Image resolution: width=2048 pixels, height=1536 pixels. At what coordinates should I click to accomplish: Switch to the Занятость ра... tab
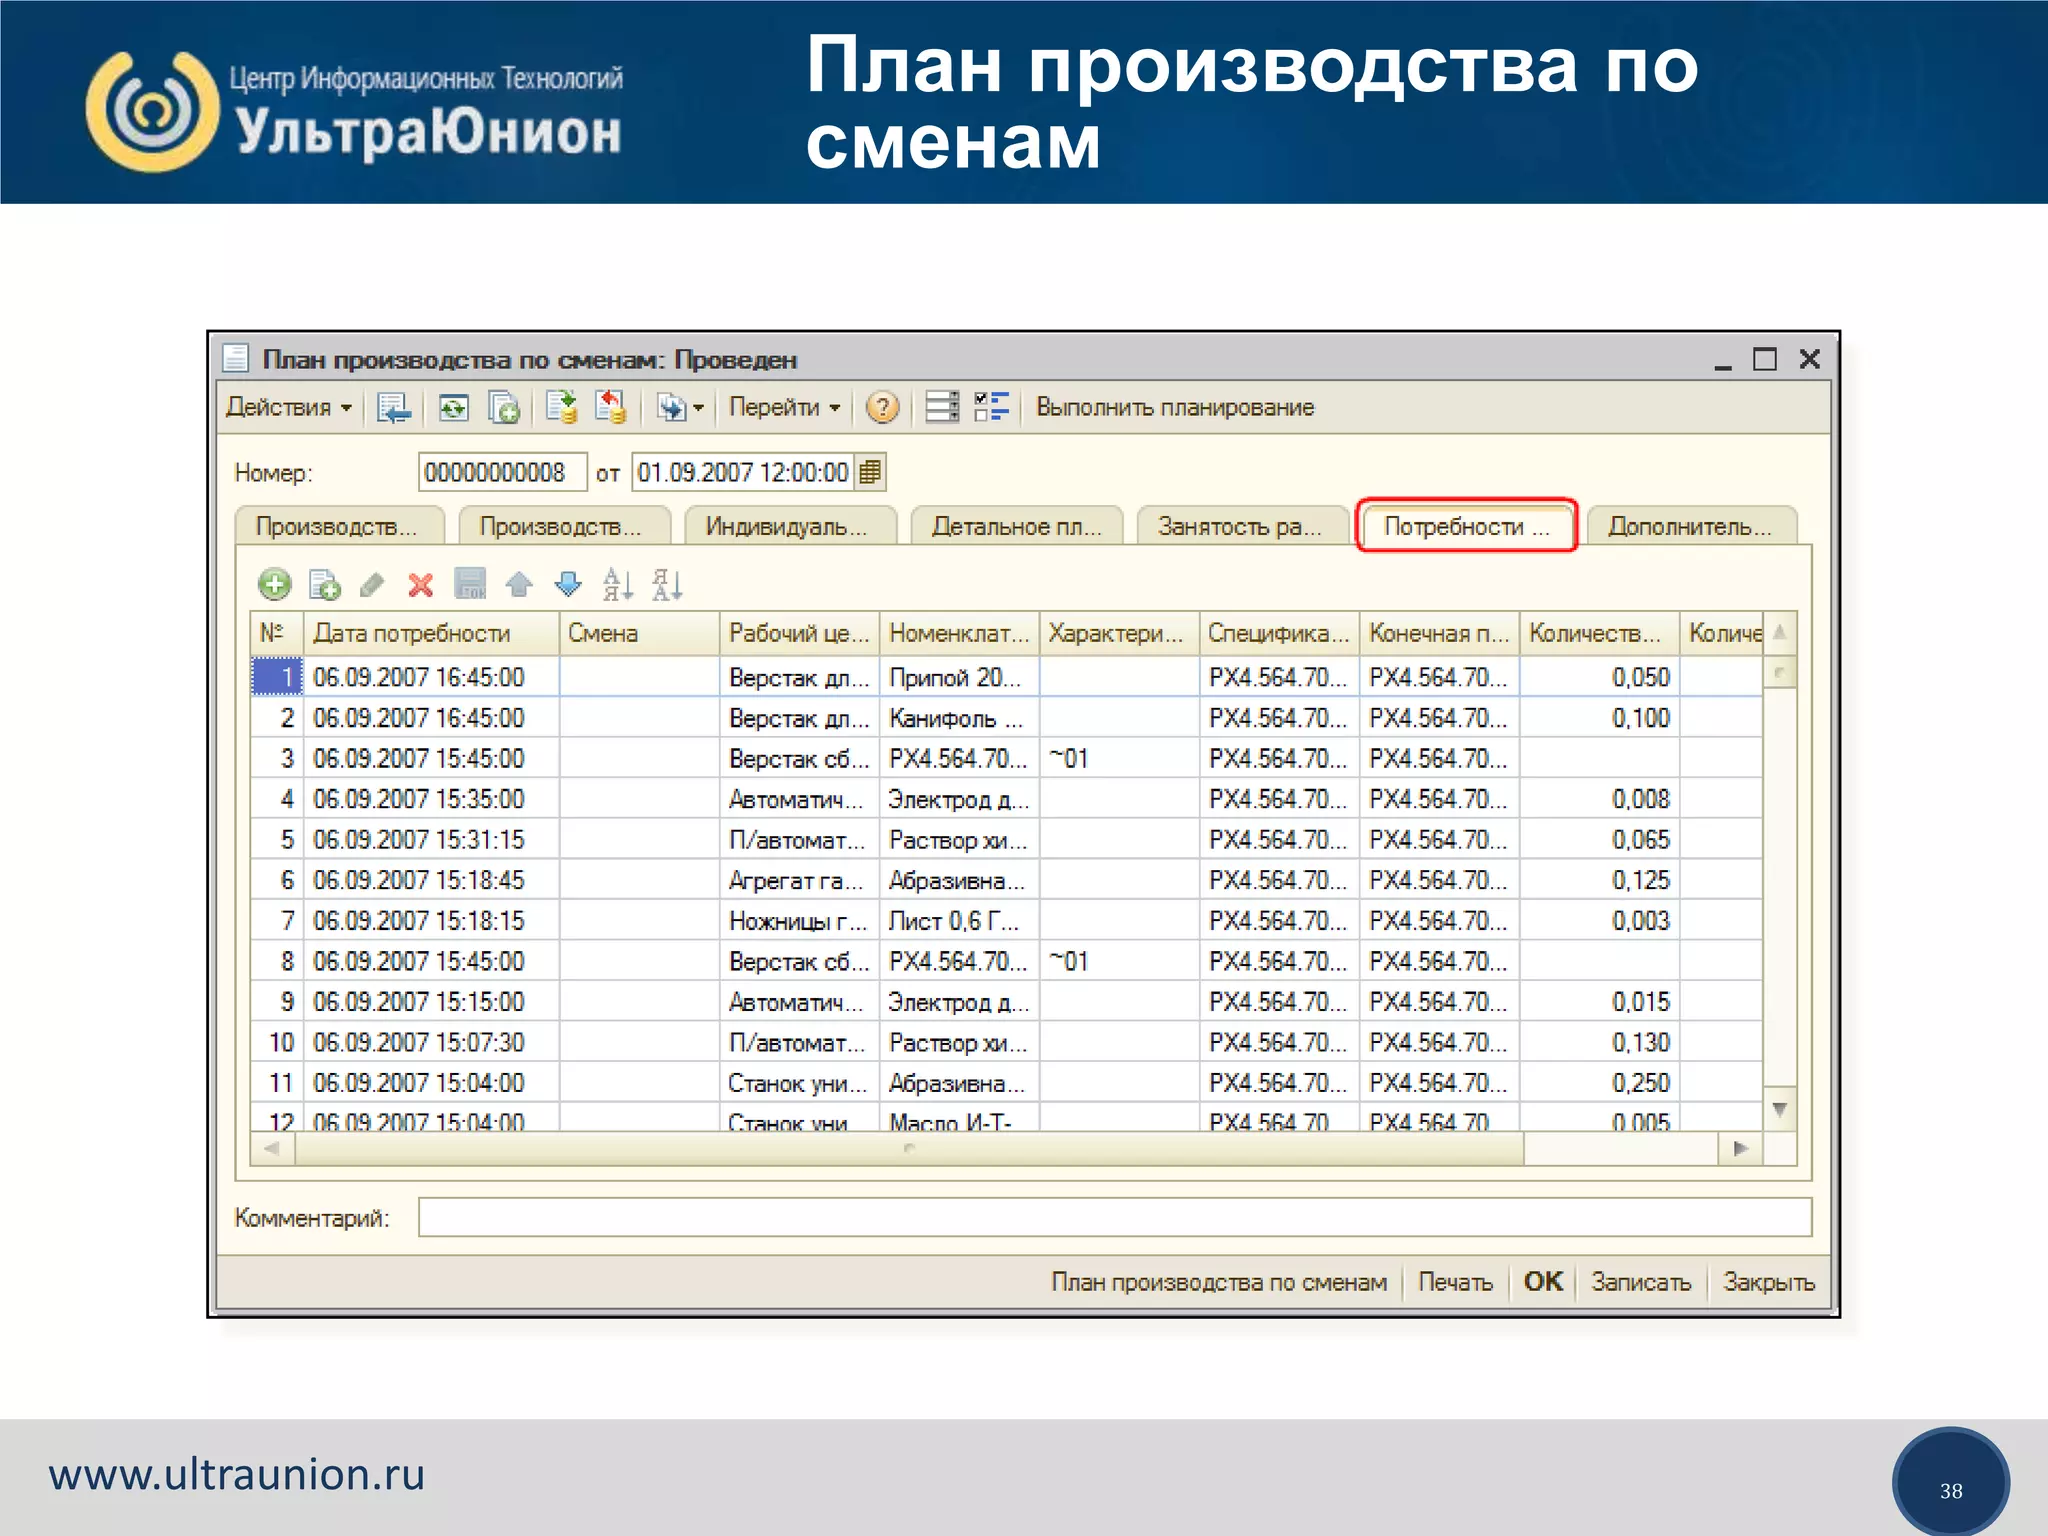click(x=1242, y=526)
